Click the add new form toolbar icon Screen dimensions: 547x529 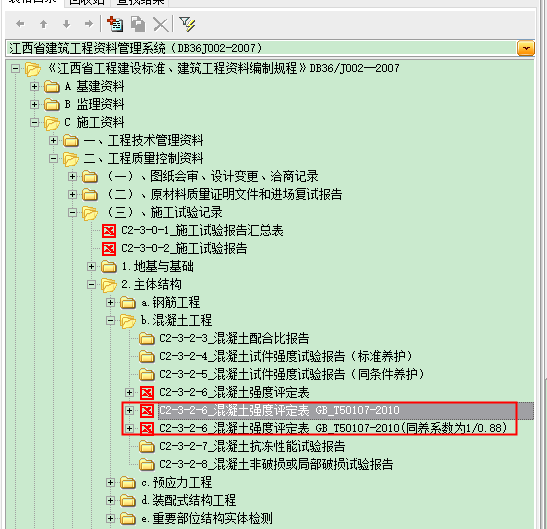115,24
